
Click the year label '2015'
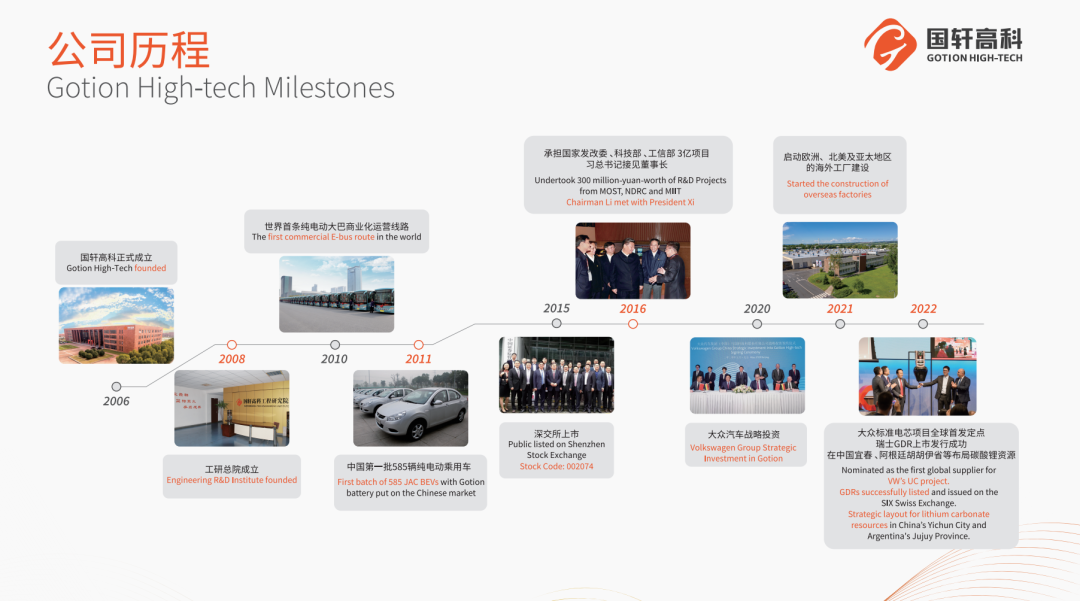pyautogui.click(x=557, y=309)
